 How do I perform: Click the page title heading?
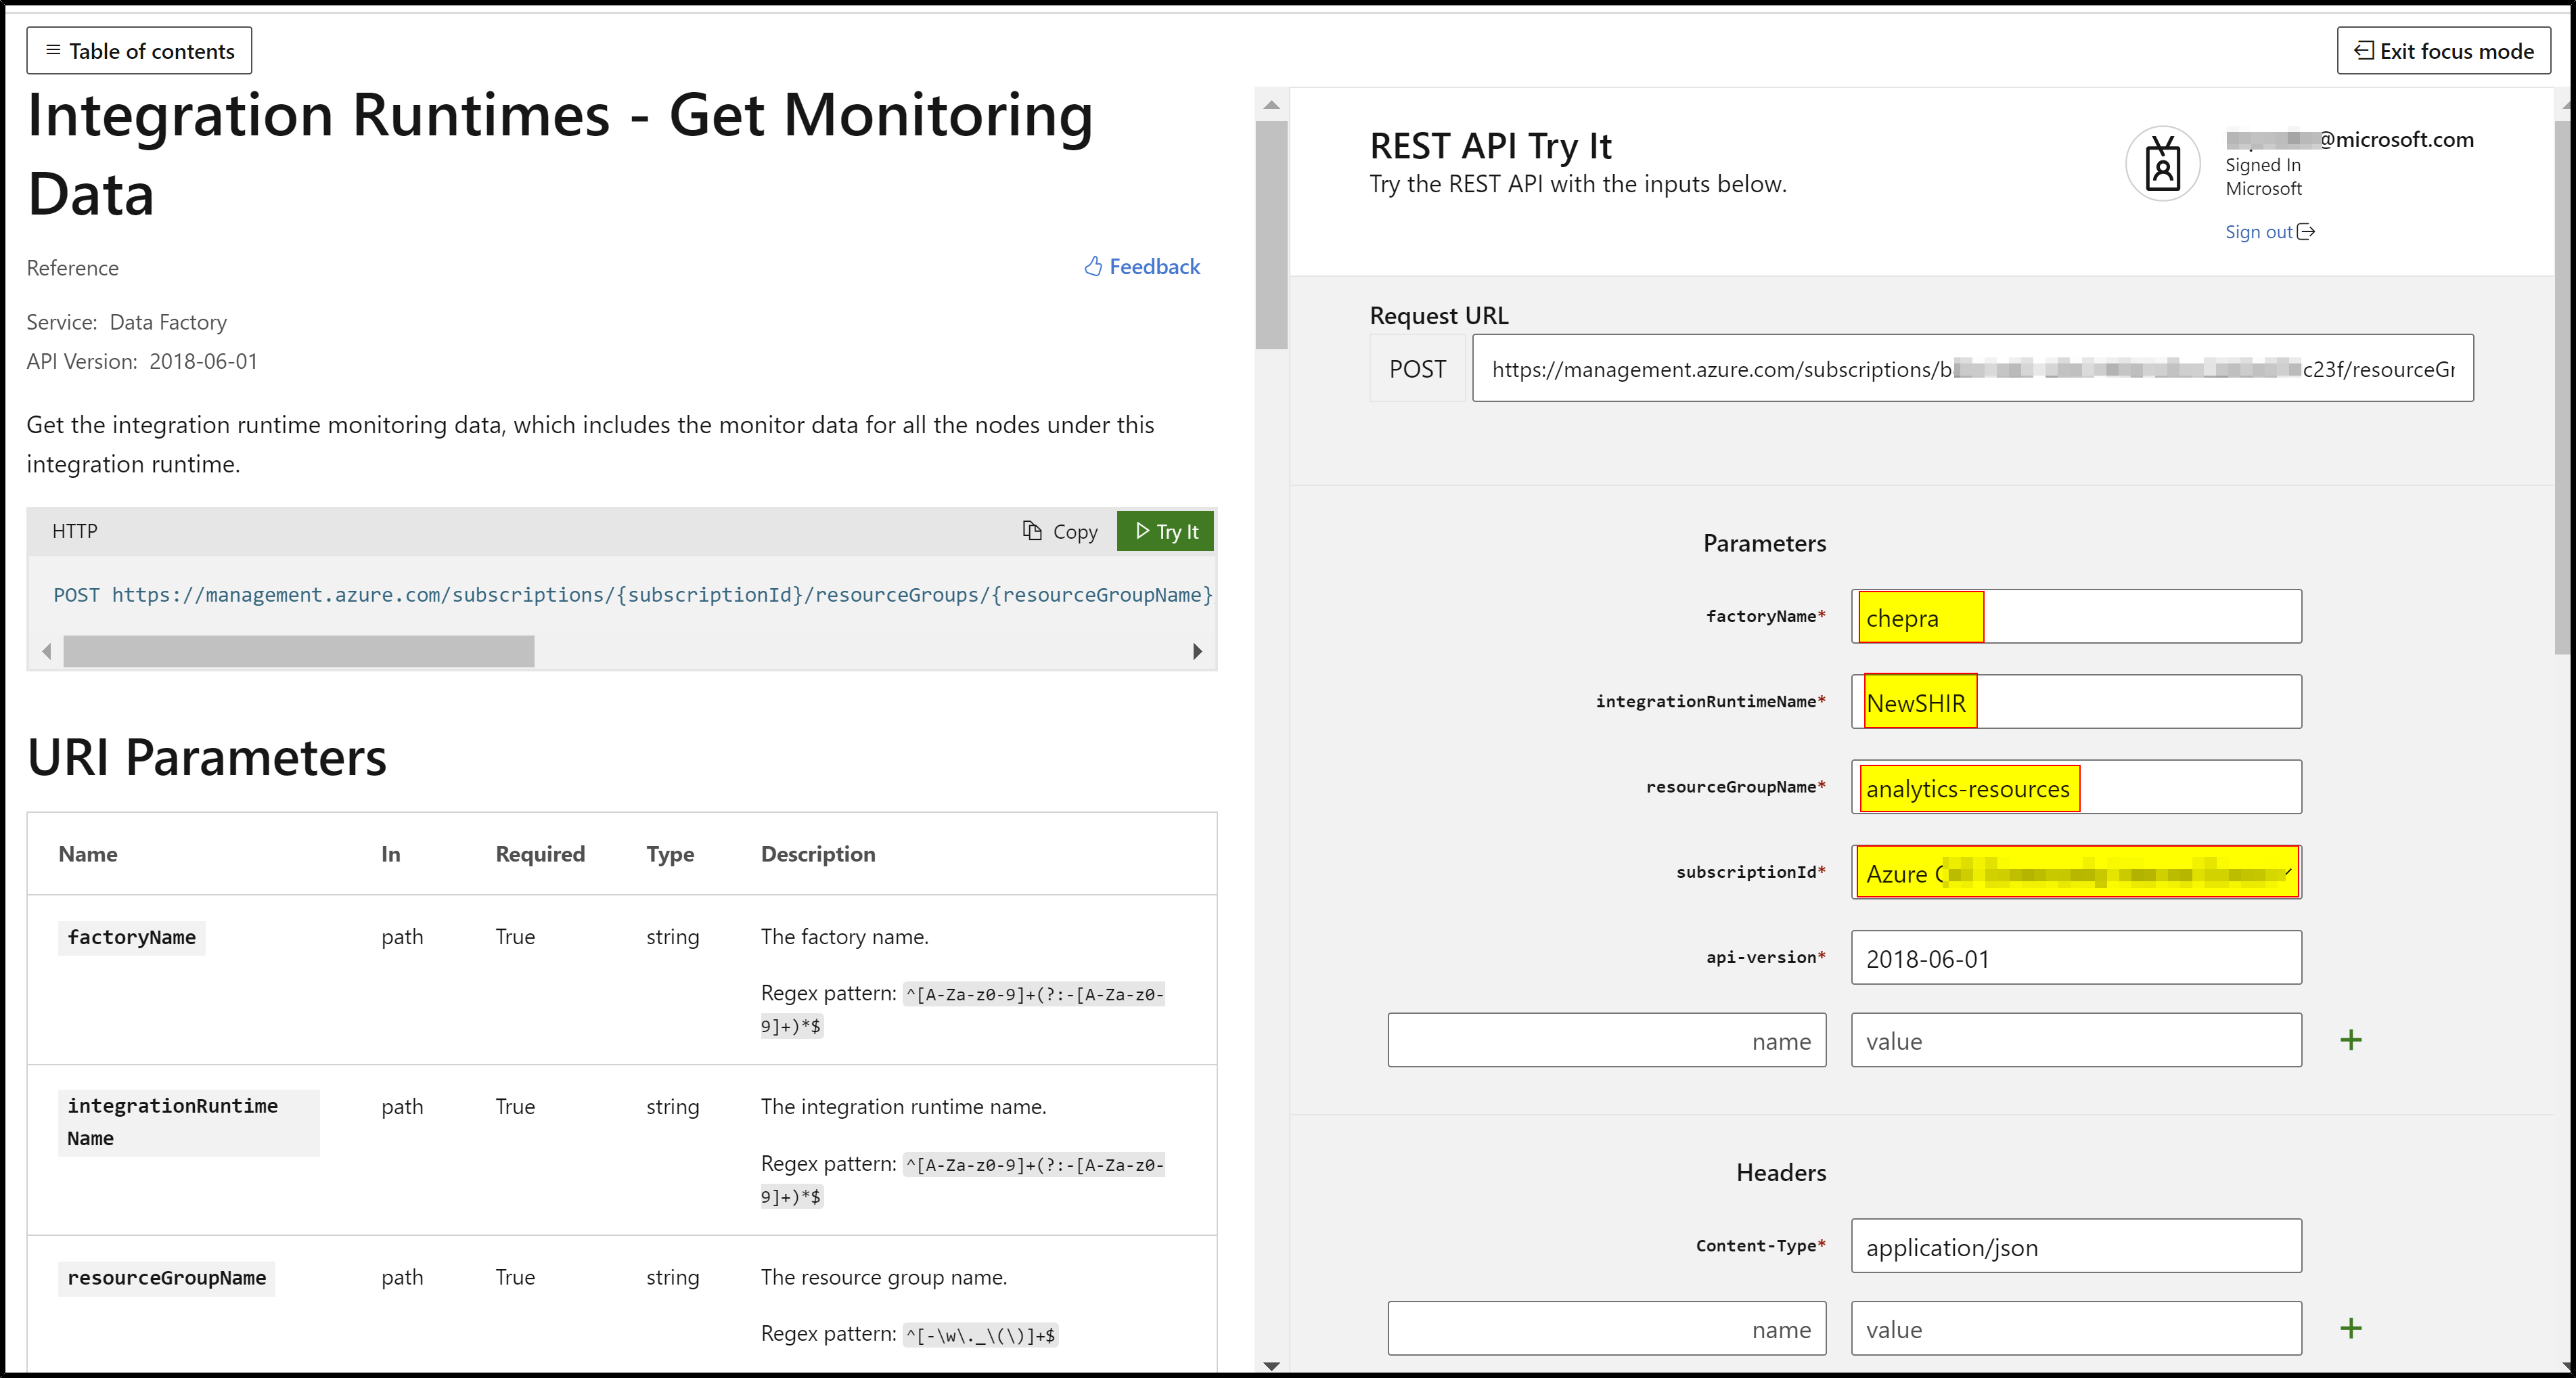pyautogui.click(x=560, y=153)
